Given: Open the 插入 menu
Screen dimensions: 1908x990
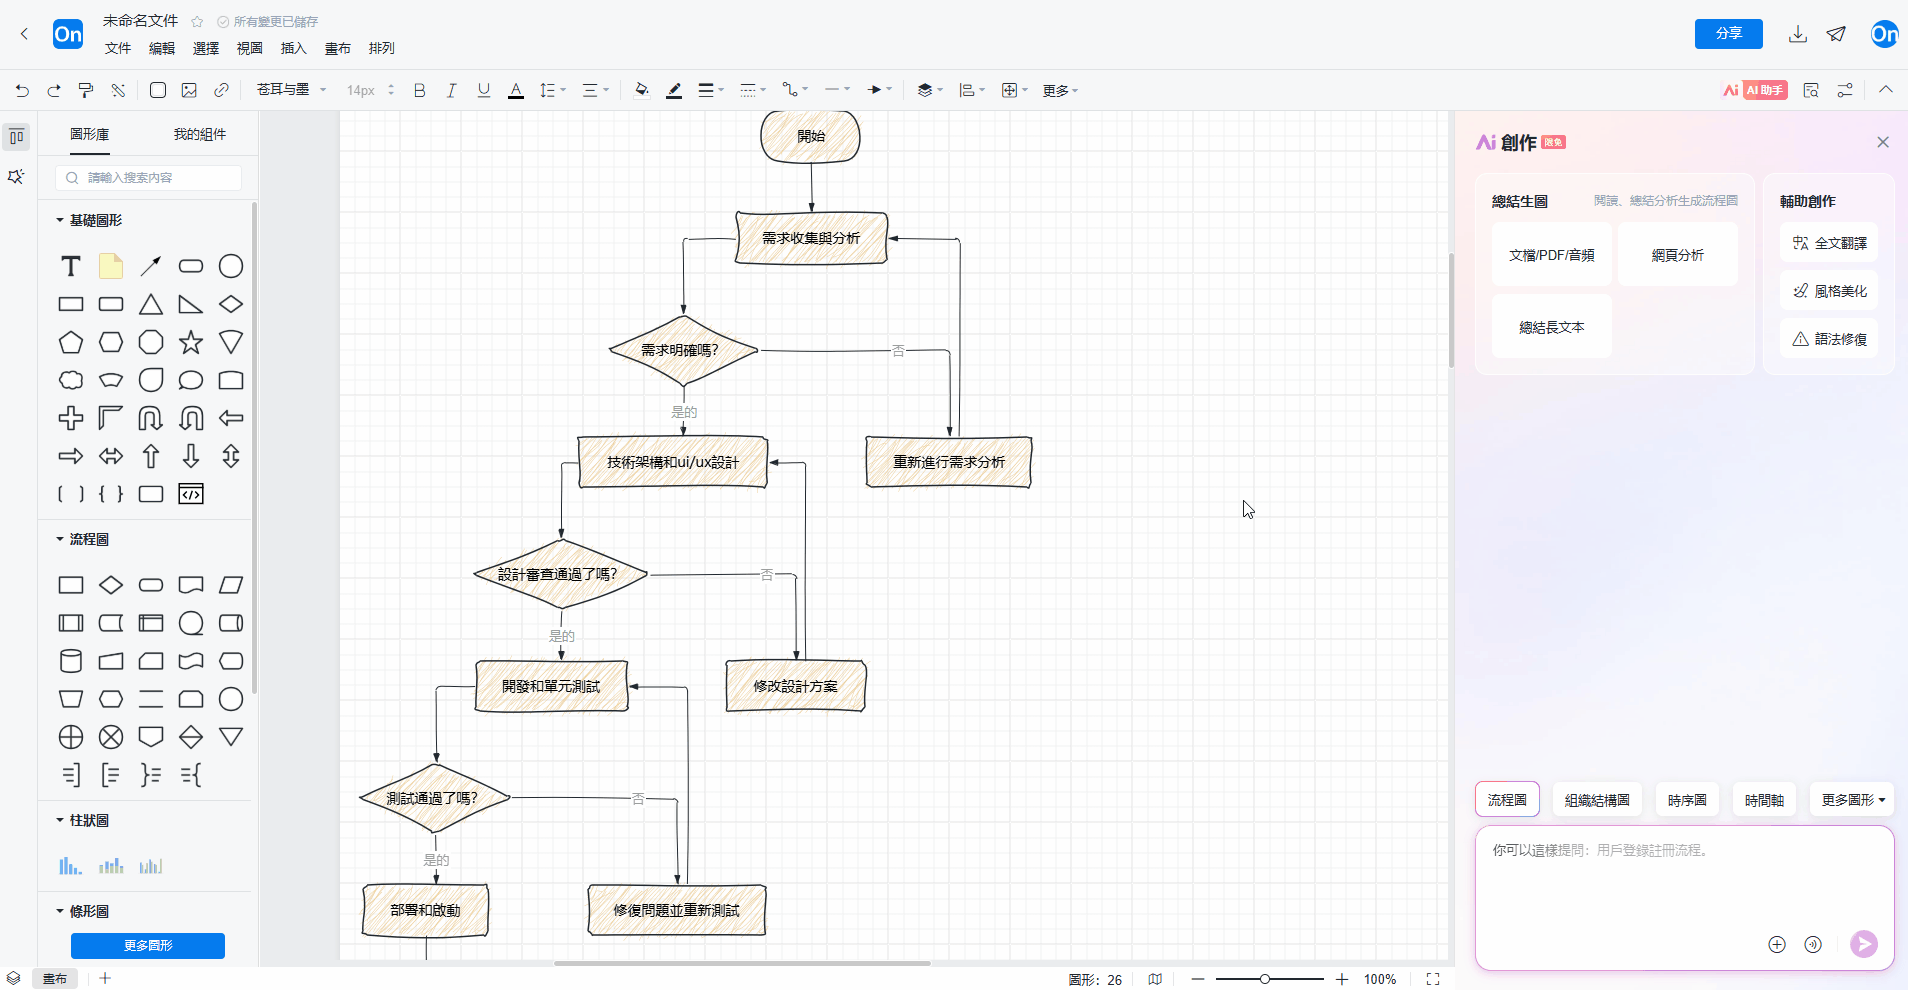Looking at the screenshot, I should 293,48.
